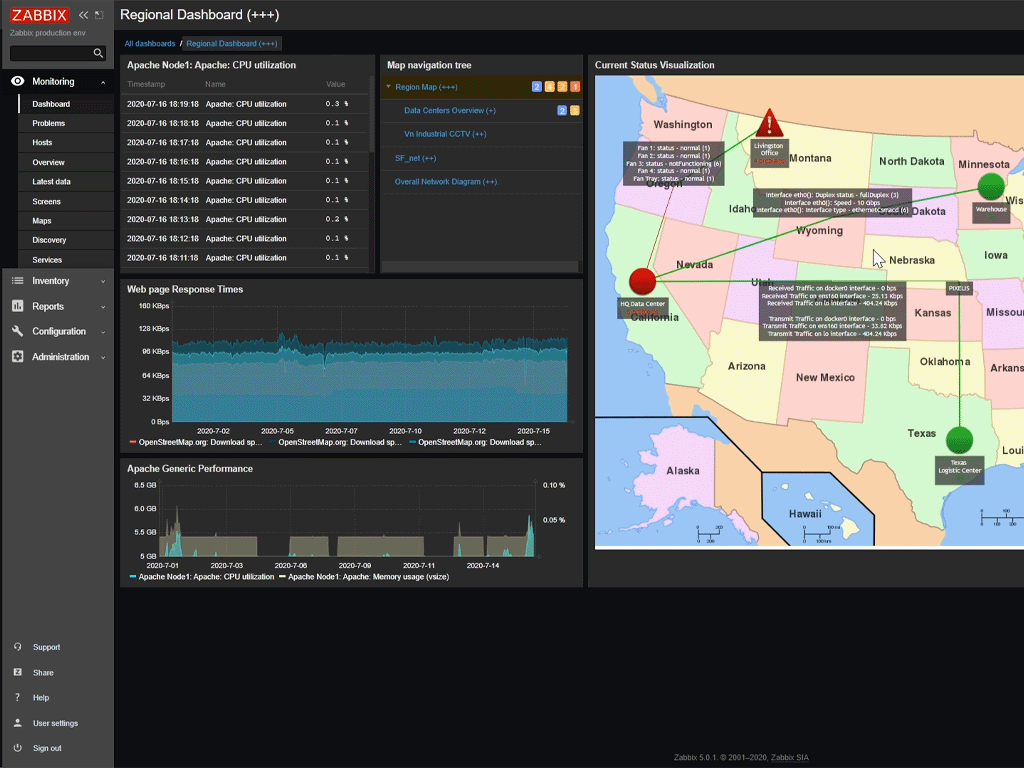Click the Reports chart icon
1024x768 pixels.
[x=18, y=306]
